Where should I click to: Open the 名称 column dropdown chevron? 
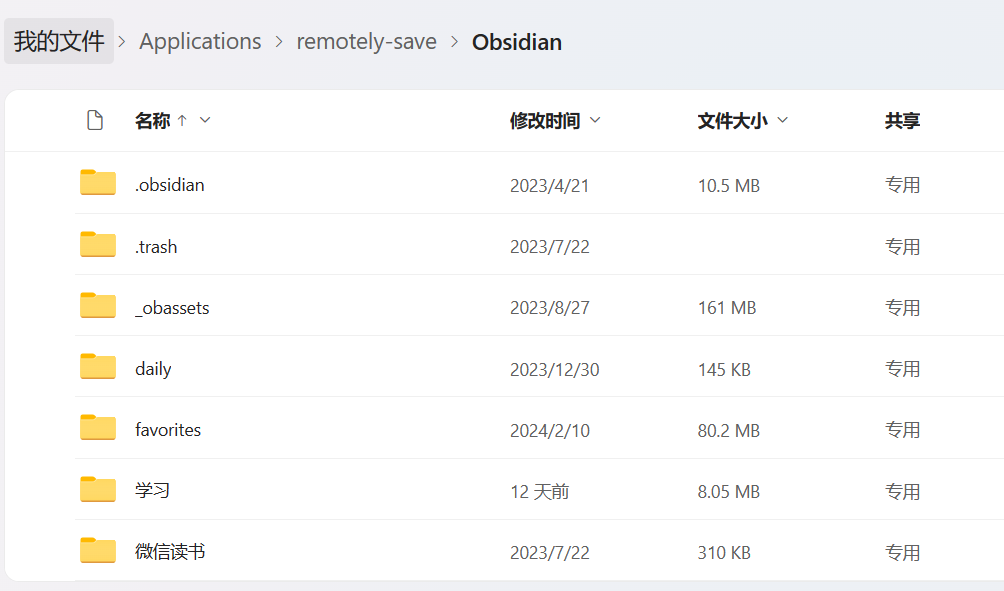pyautogui.click(x=205, y=120)
